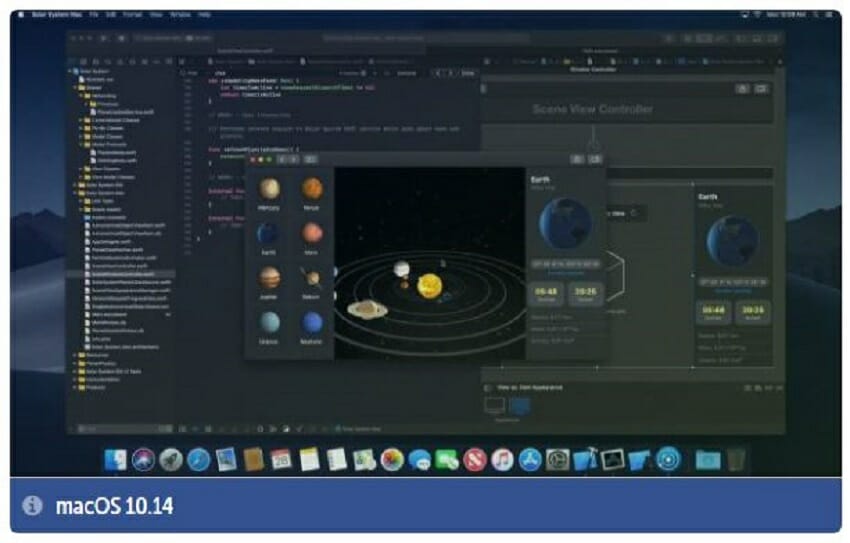850x543 pixels.
Task: Open the Format menu in menu bar
Action: point(132,15)
